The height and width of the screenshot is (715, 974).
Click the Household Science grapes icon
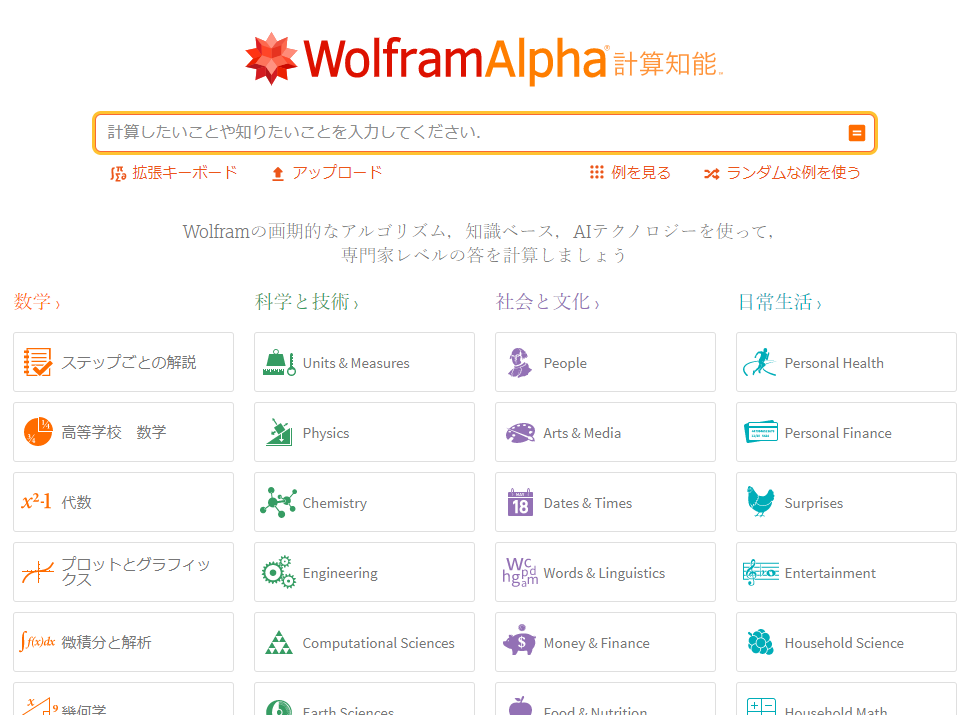[x=761, y=642]
